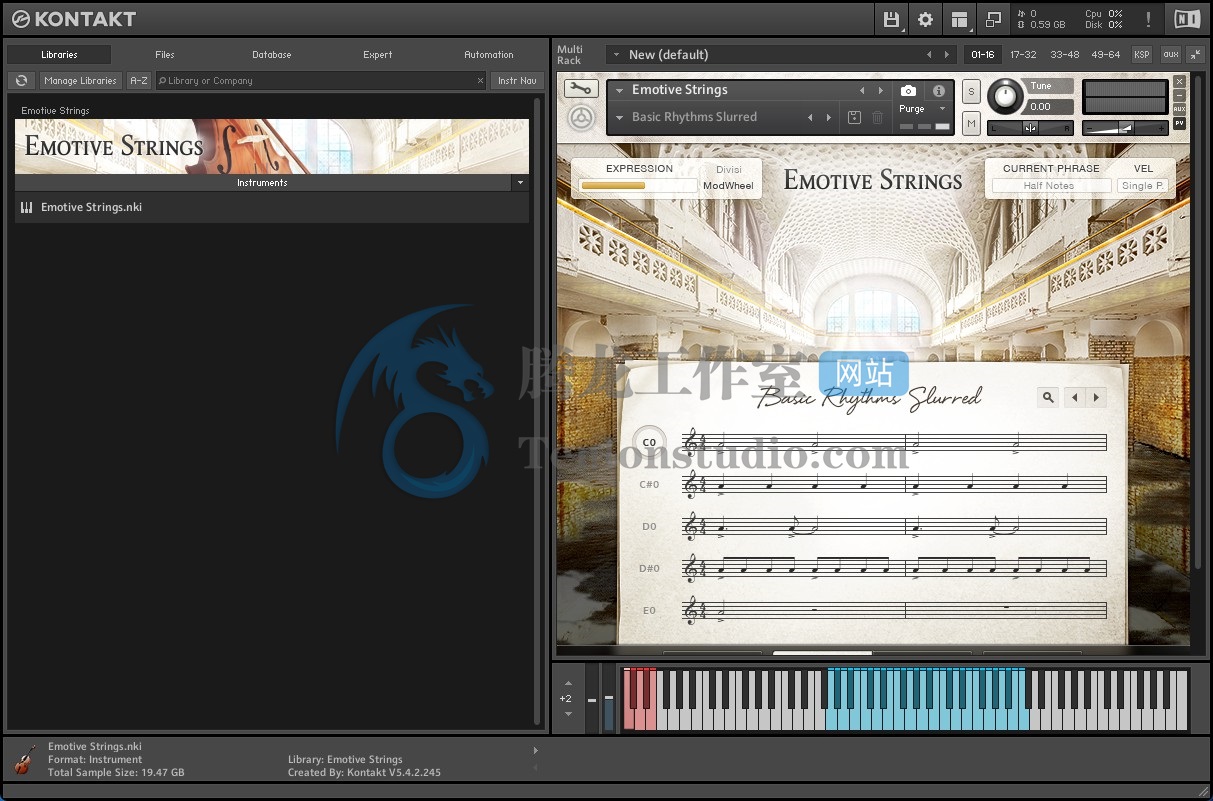Adjust the Expression level bar
This screenshot has height=801, width=1213.
638,186
